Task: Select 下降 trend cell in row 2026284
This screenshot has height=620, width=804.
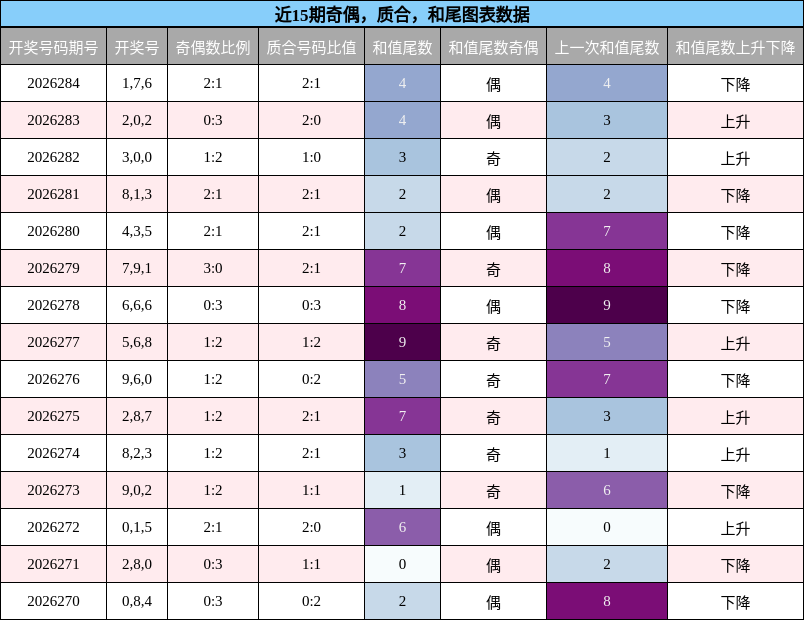Action: (x=735, y=84)
